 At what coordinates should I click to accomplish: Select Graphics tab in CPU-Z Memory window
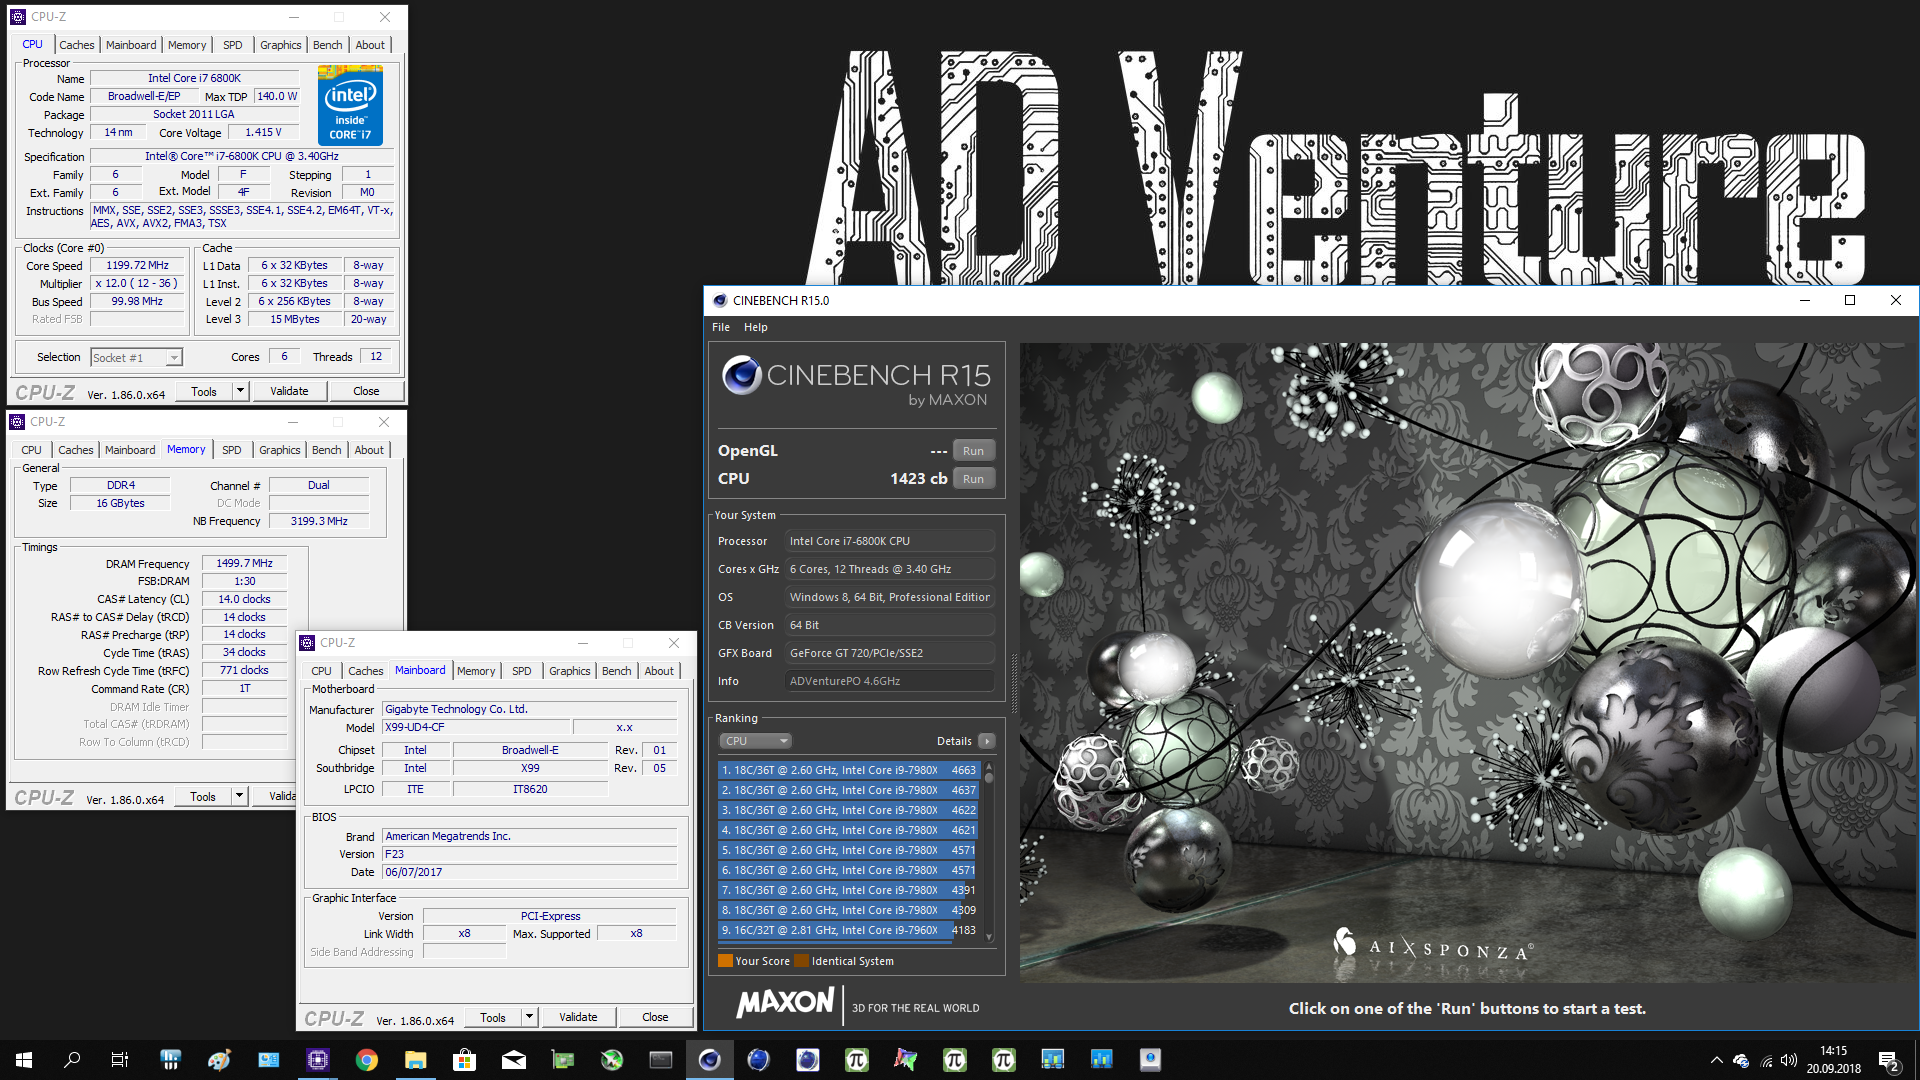279,450
